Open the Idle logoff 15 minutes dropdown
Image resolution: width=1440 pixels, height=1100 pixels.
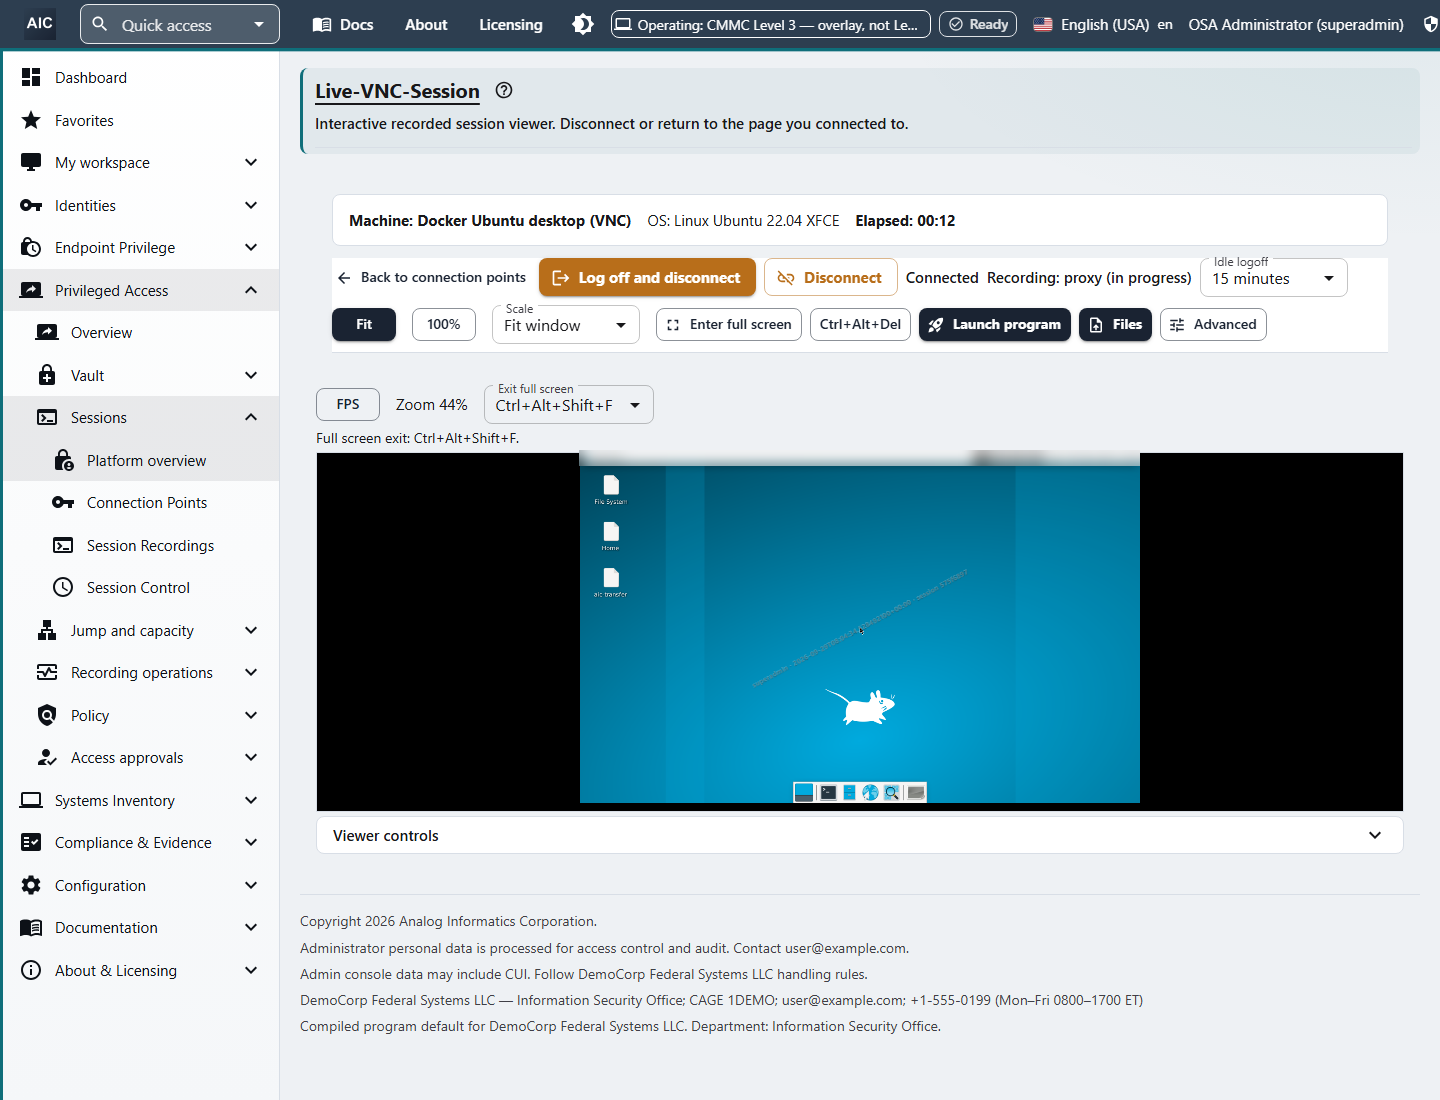[x=1273, y=278]
